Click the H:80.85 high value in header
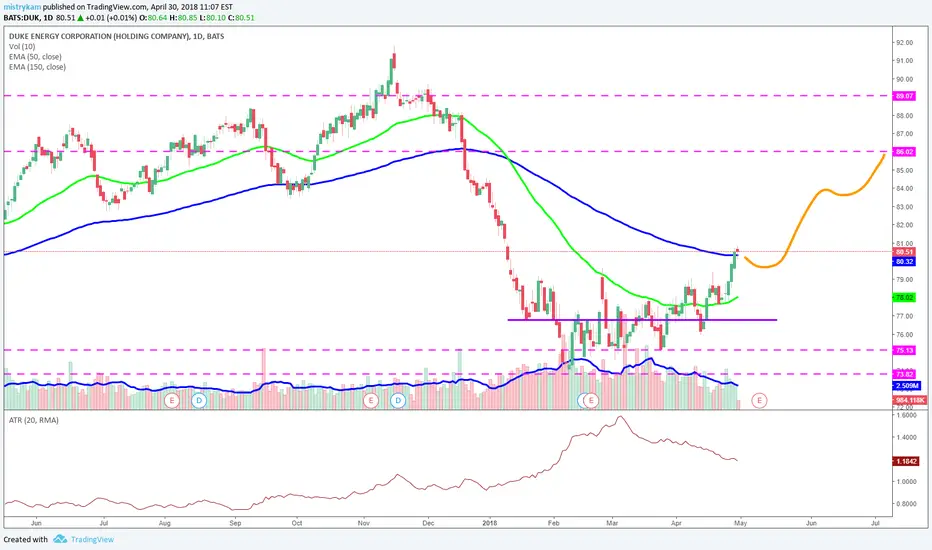This screenshot has height=550, width=932. [x=185, y=18]
